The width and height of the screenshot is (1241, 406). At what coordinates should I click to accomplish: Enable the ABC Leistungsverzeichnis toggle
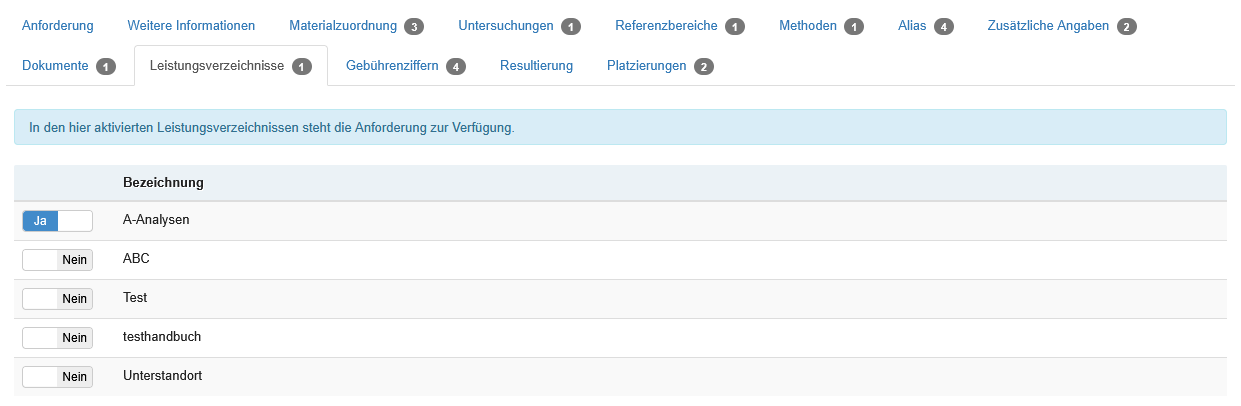tap(57, 260)
